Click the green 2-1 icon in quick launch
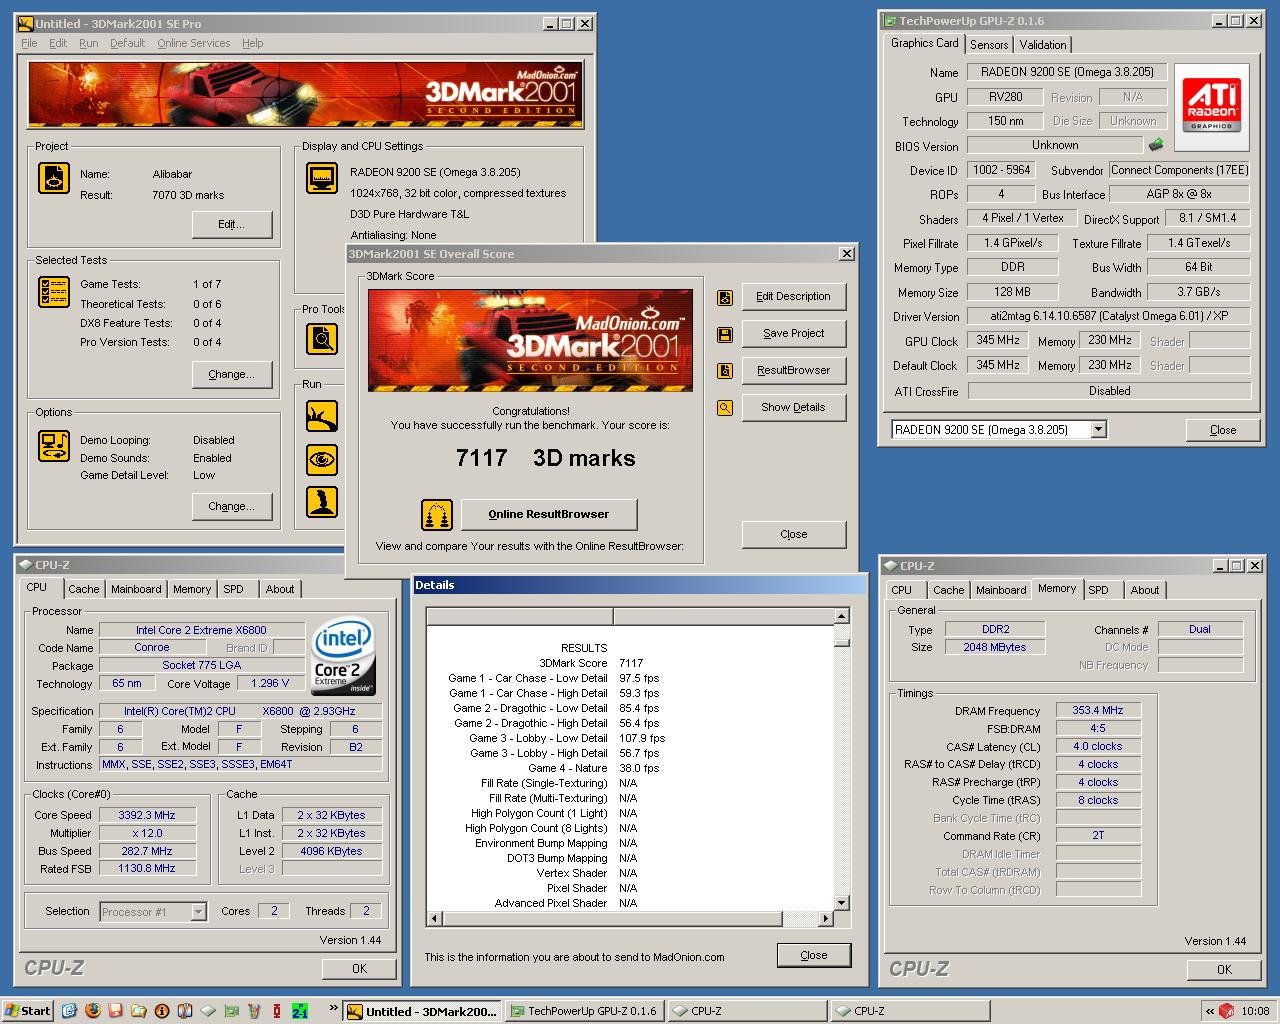The image size is (1280, 1024). click(x=299, y=1011)
